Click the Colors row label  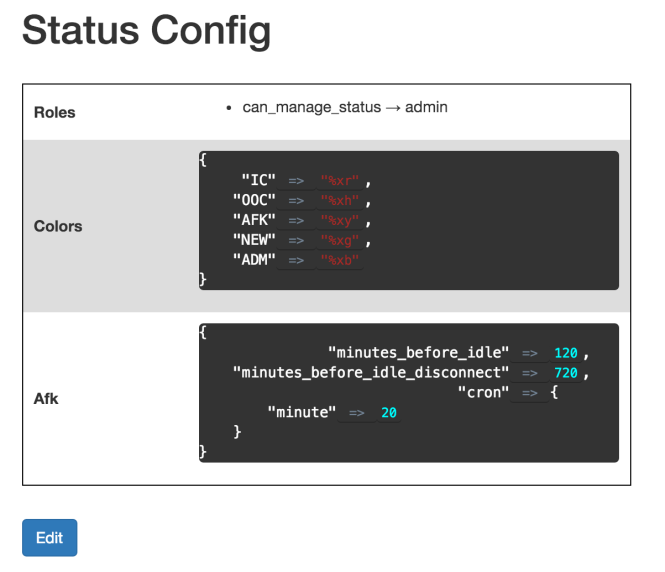pos(58,226)
